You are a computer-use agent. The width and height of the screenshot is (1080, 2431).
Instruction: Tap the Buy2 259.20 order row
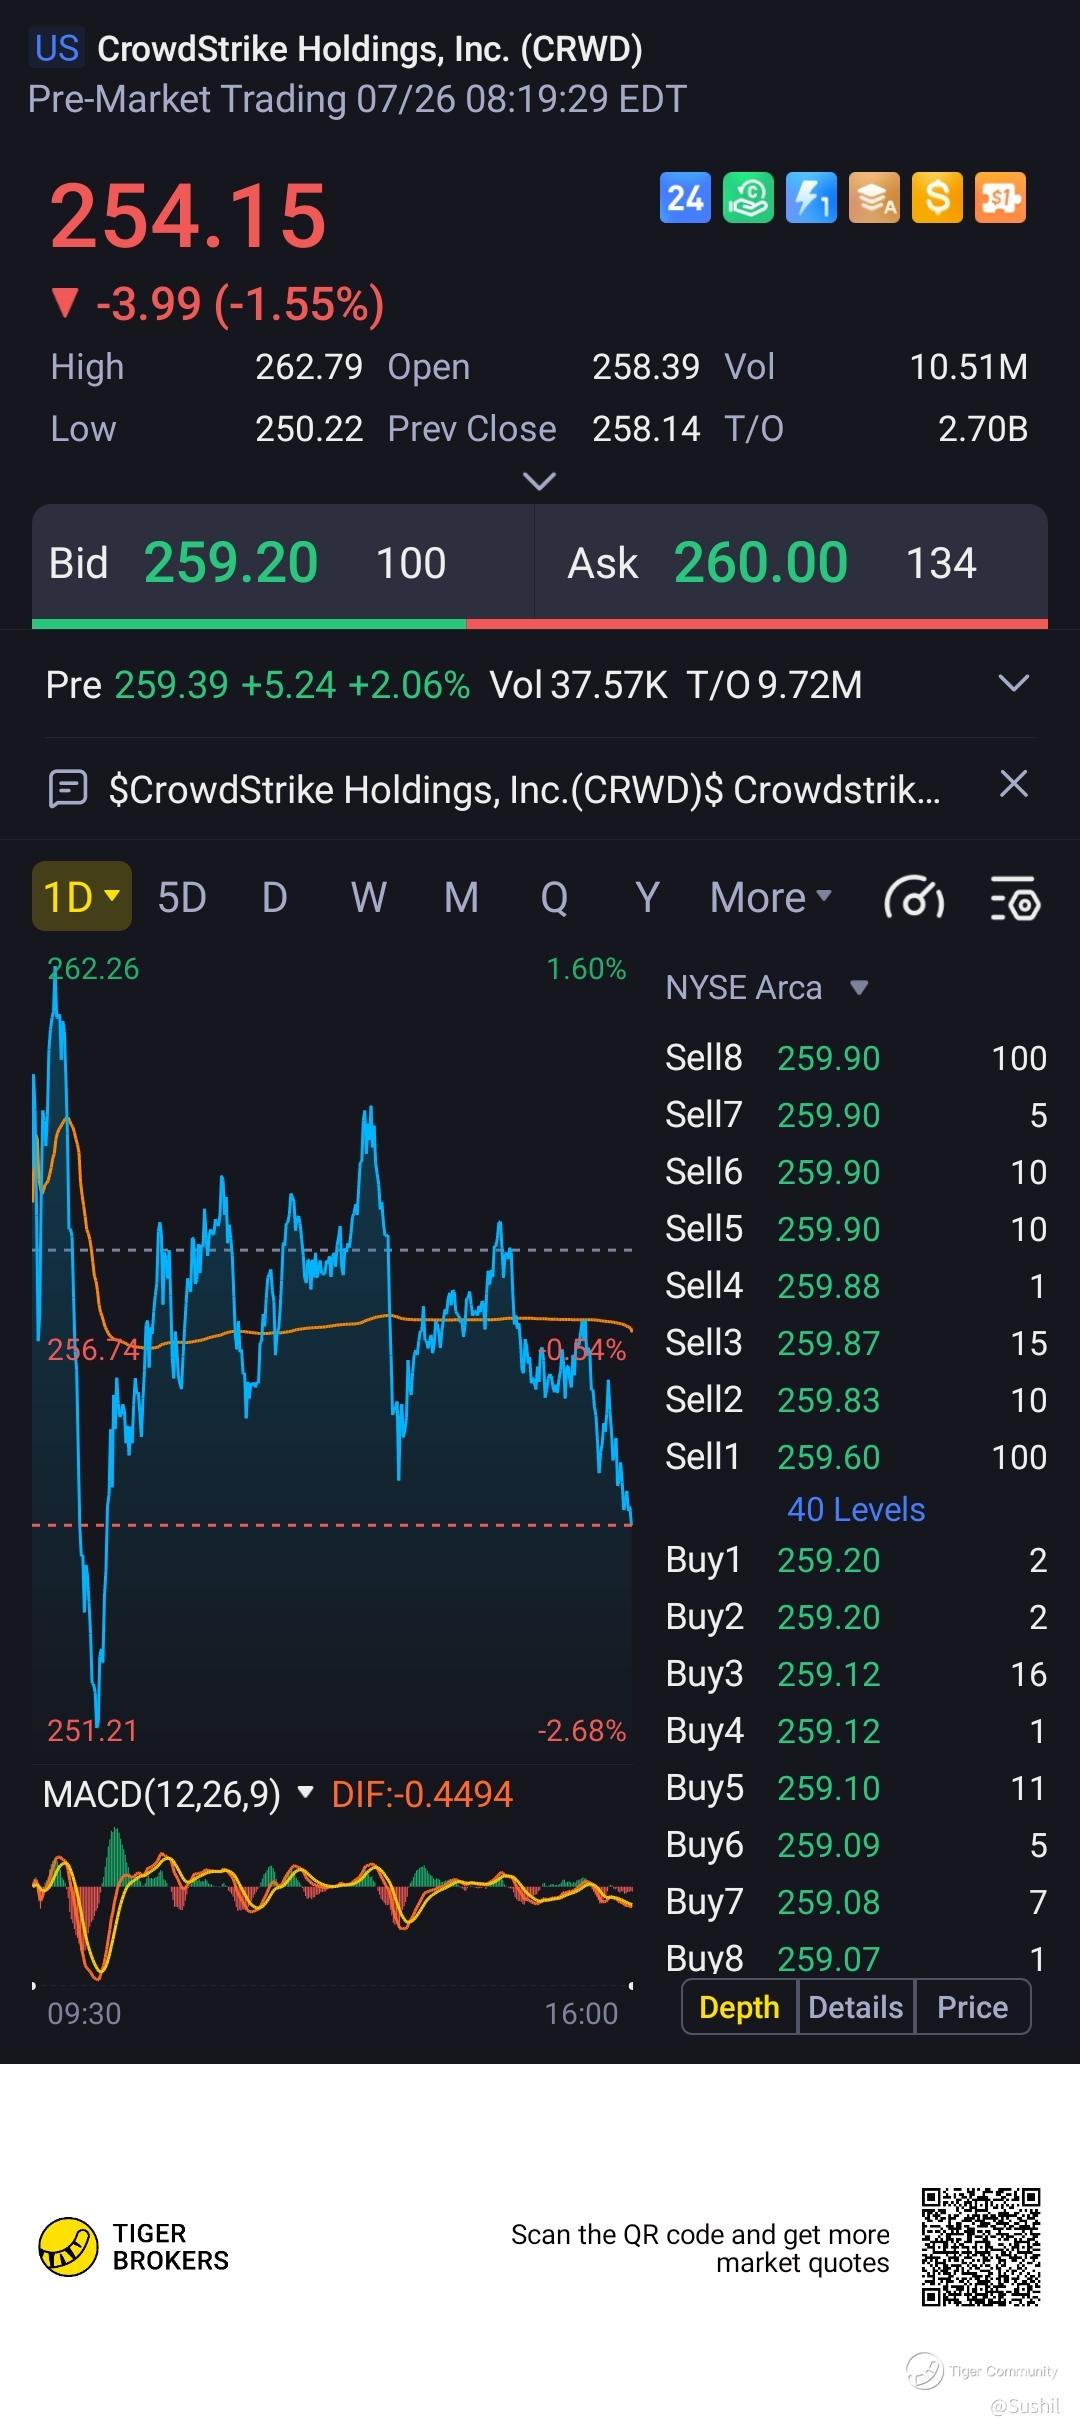(x=856, y=1617)
